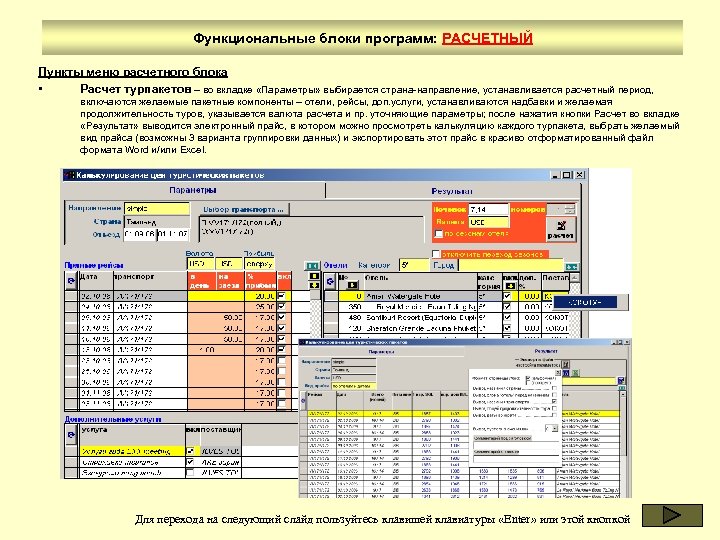
Task: Open Параметры tab in the small overlapping window
Action: pyautogui.click(x=381, y=351)
